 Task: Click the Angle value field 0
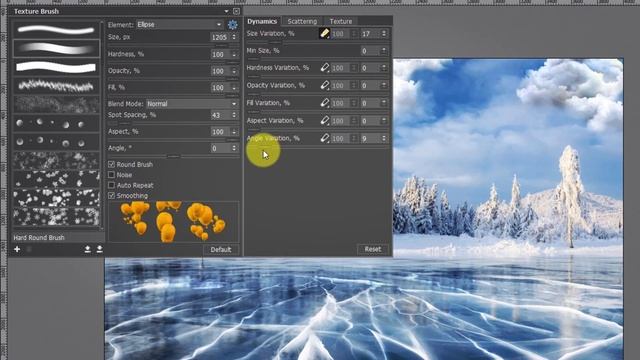(220, 148)
